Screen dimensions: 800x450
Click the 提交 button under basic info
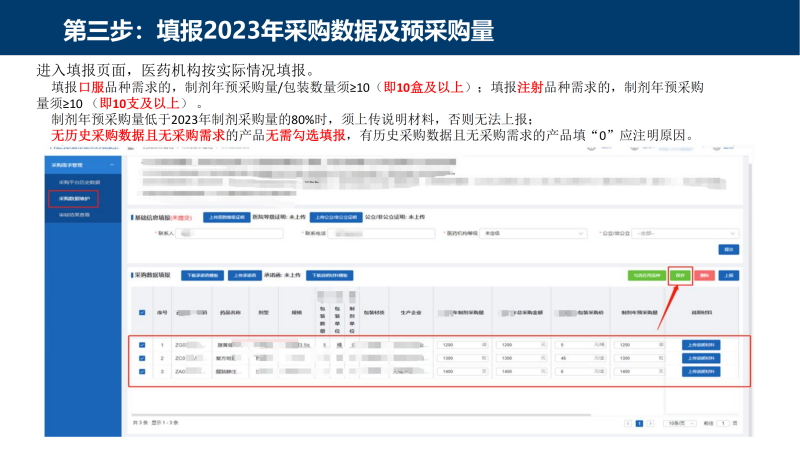(729, 249)
